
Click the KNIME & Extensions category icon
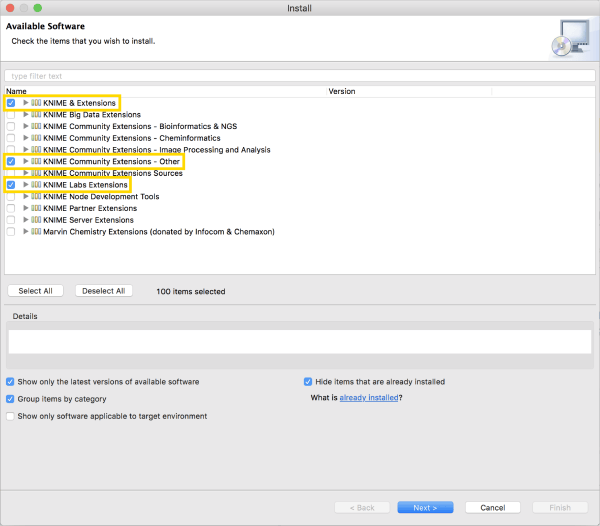[x=36, y=103]
